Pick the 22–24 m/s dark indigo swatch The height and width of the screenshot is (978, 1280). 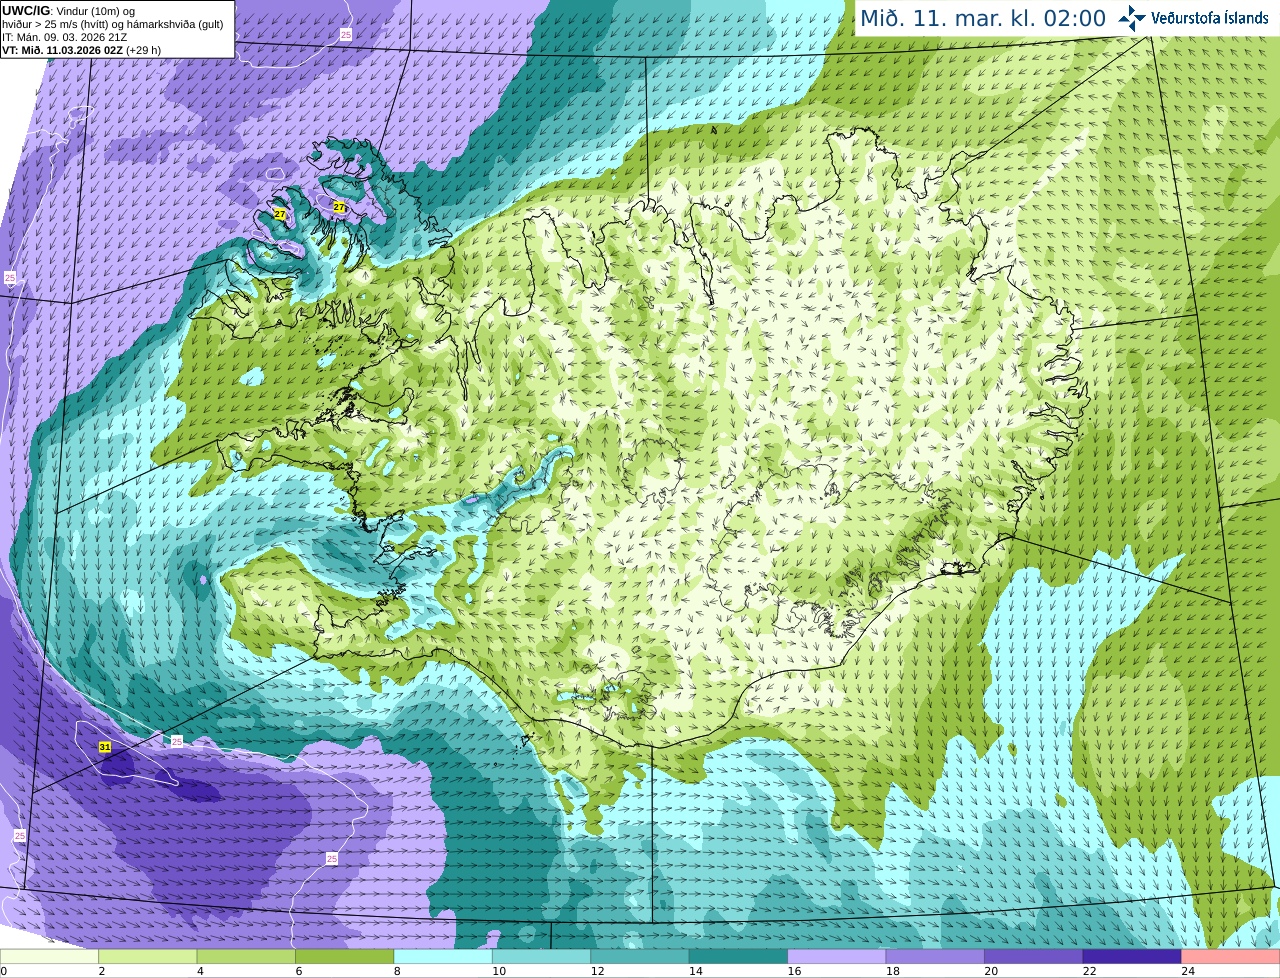pos(1133,956)
